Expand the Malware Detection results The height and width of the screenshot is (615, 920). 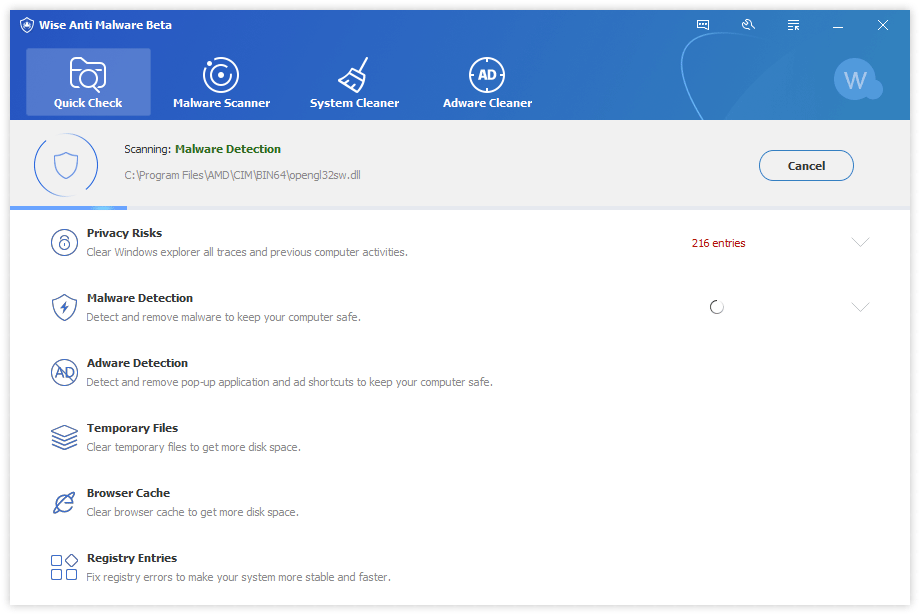[860, 307]
